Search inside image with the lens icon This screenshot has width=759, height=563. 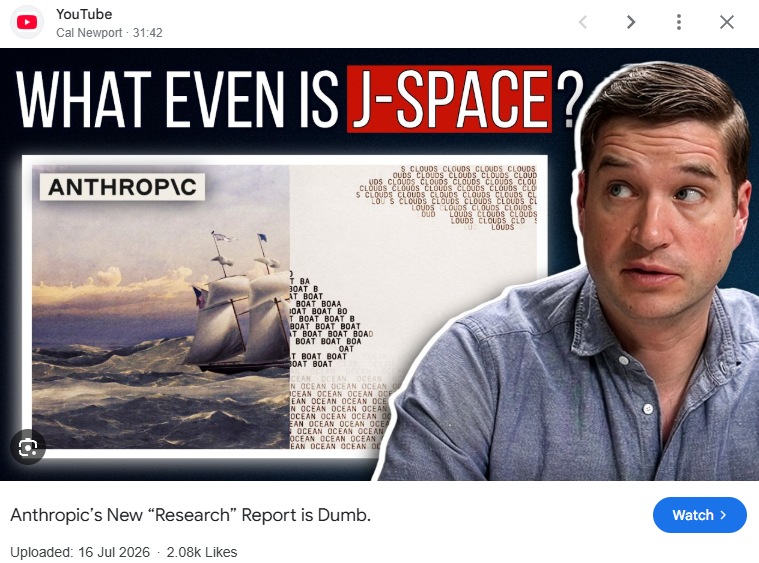coord(28,447)
